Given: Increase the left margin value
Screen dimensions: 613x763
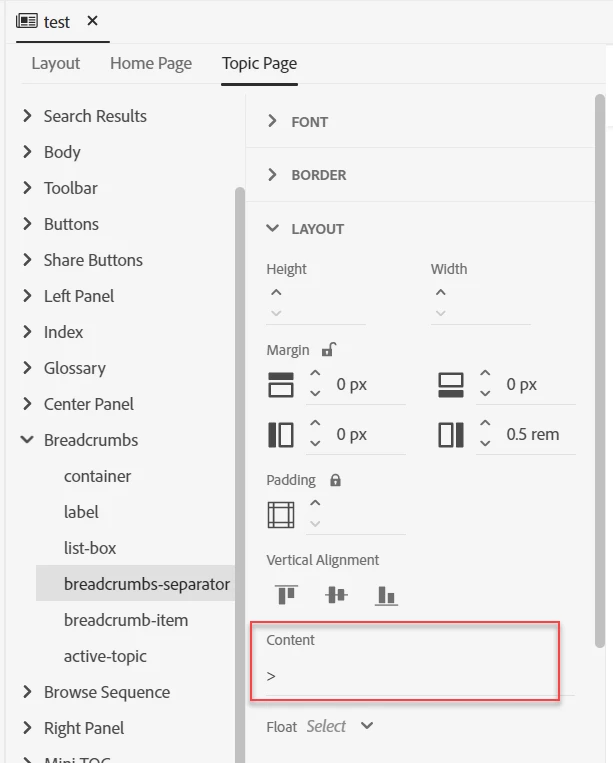Looking at the screenshot, I should (x=315, y=423).
